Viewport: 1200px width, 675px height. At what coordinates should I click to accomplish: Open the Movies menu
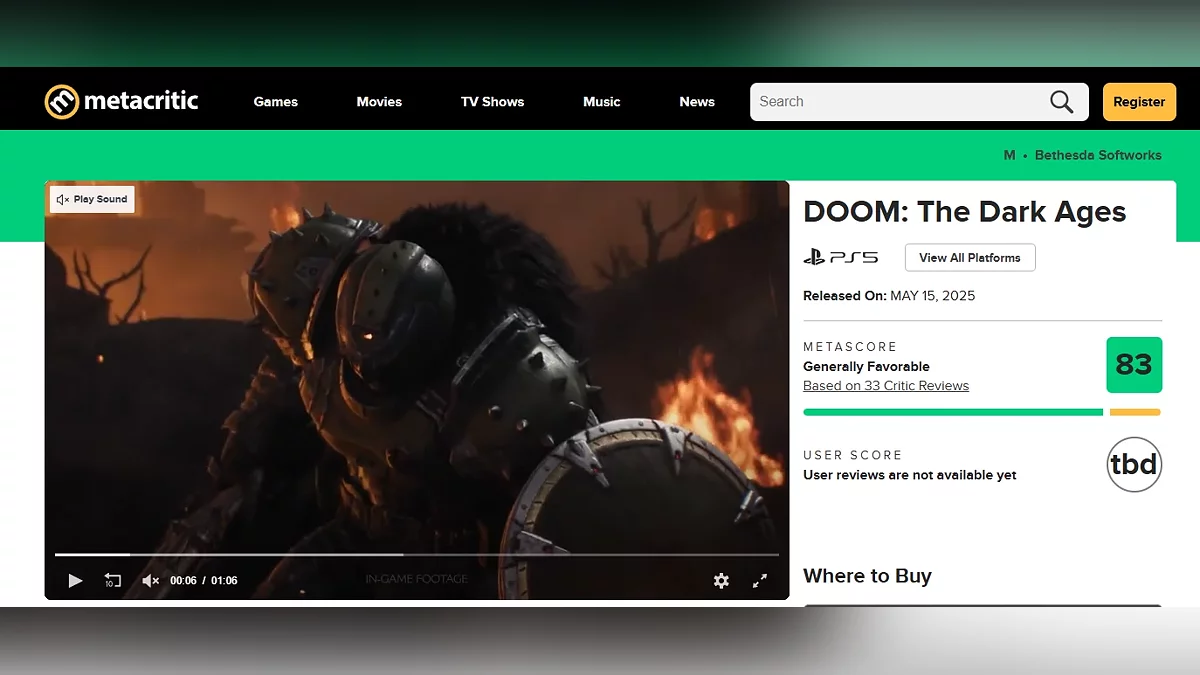tap(379, 102)
